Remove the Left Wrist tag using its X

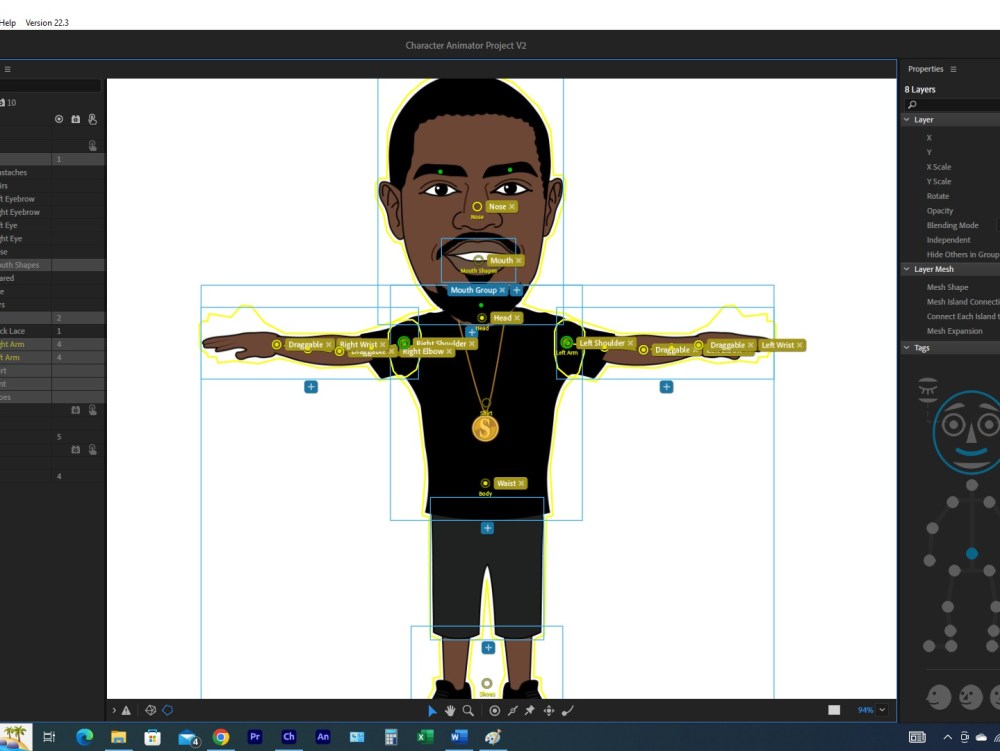click(799, 345)
